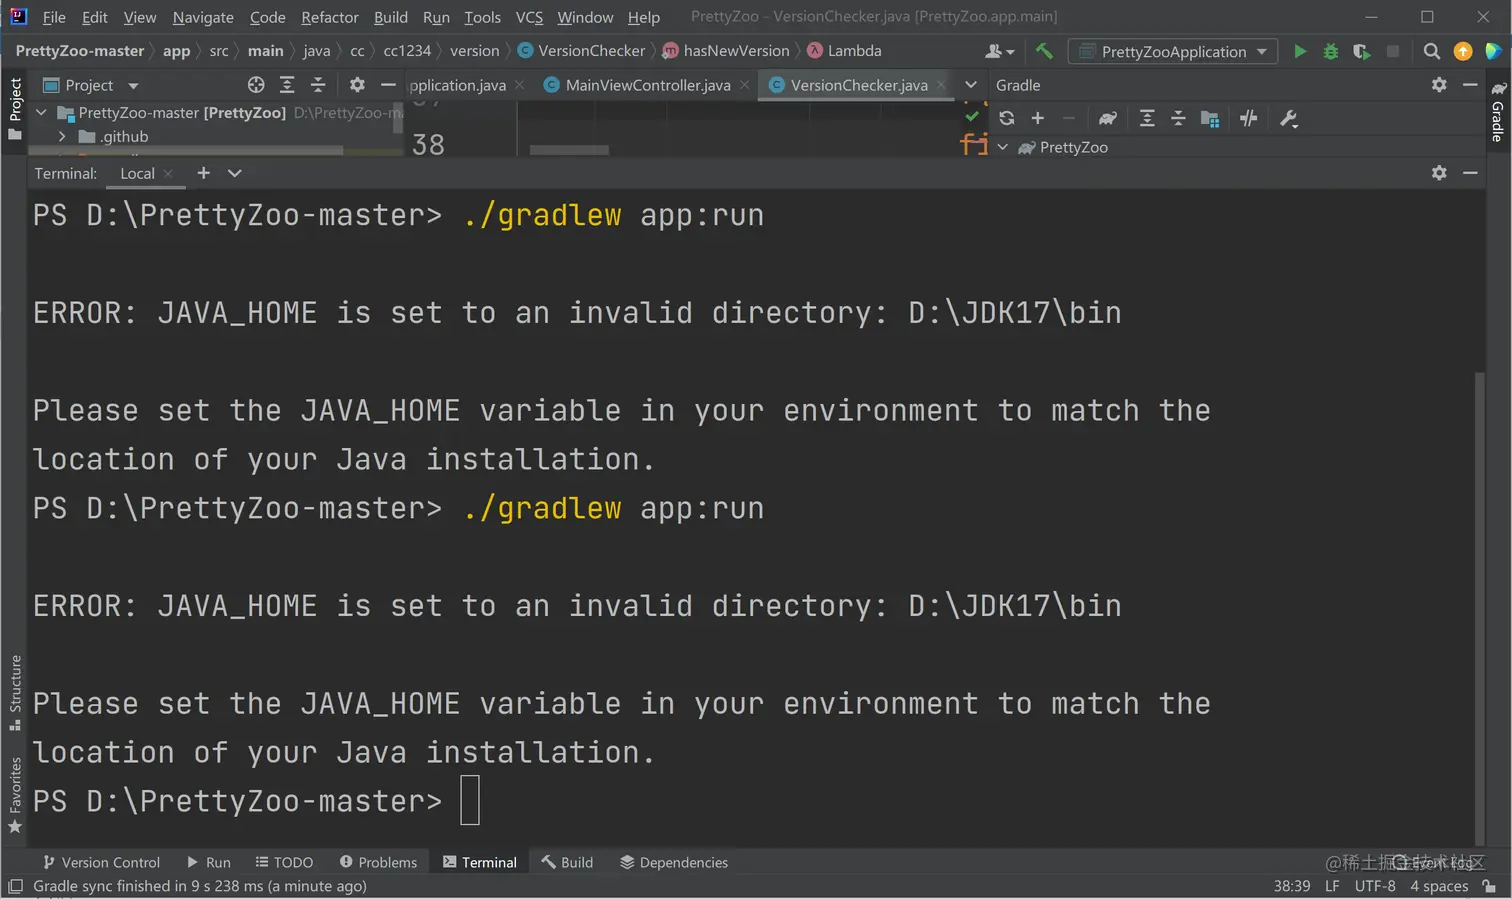The image size is (1512, 899).
Task: Close the VersionChecker.java tab
Action: (x=941, y=85)
